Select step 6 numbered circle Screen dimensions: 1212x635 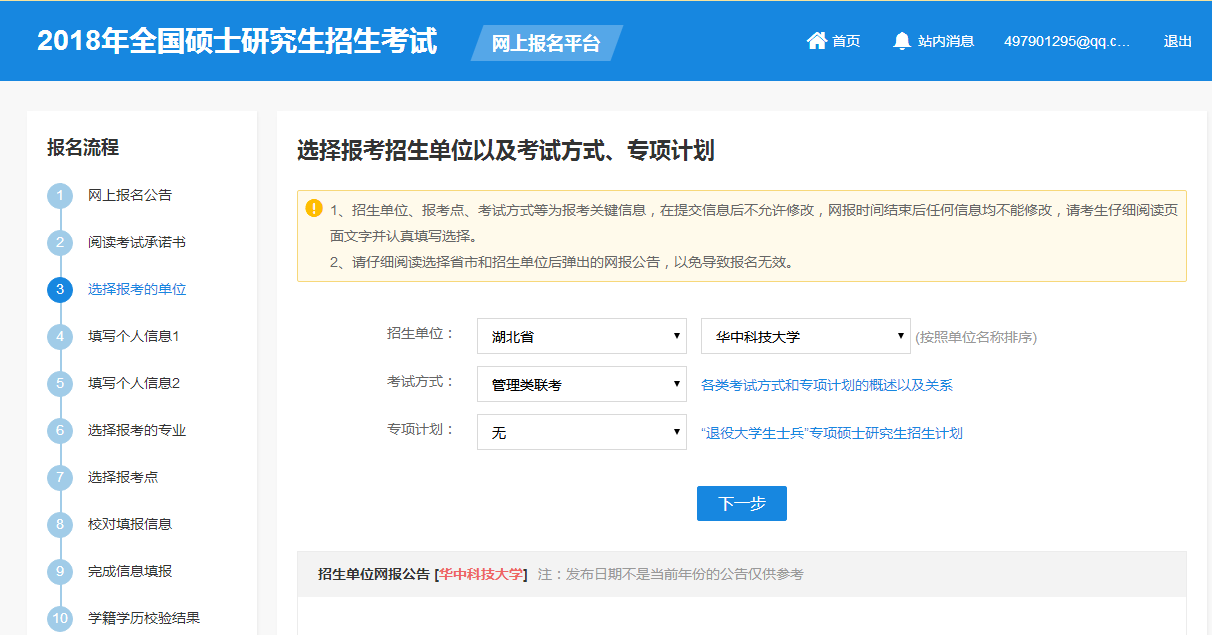(x=60, y=430)
